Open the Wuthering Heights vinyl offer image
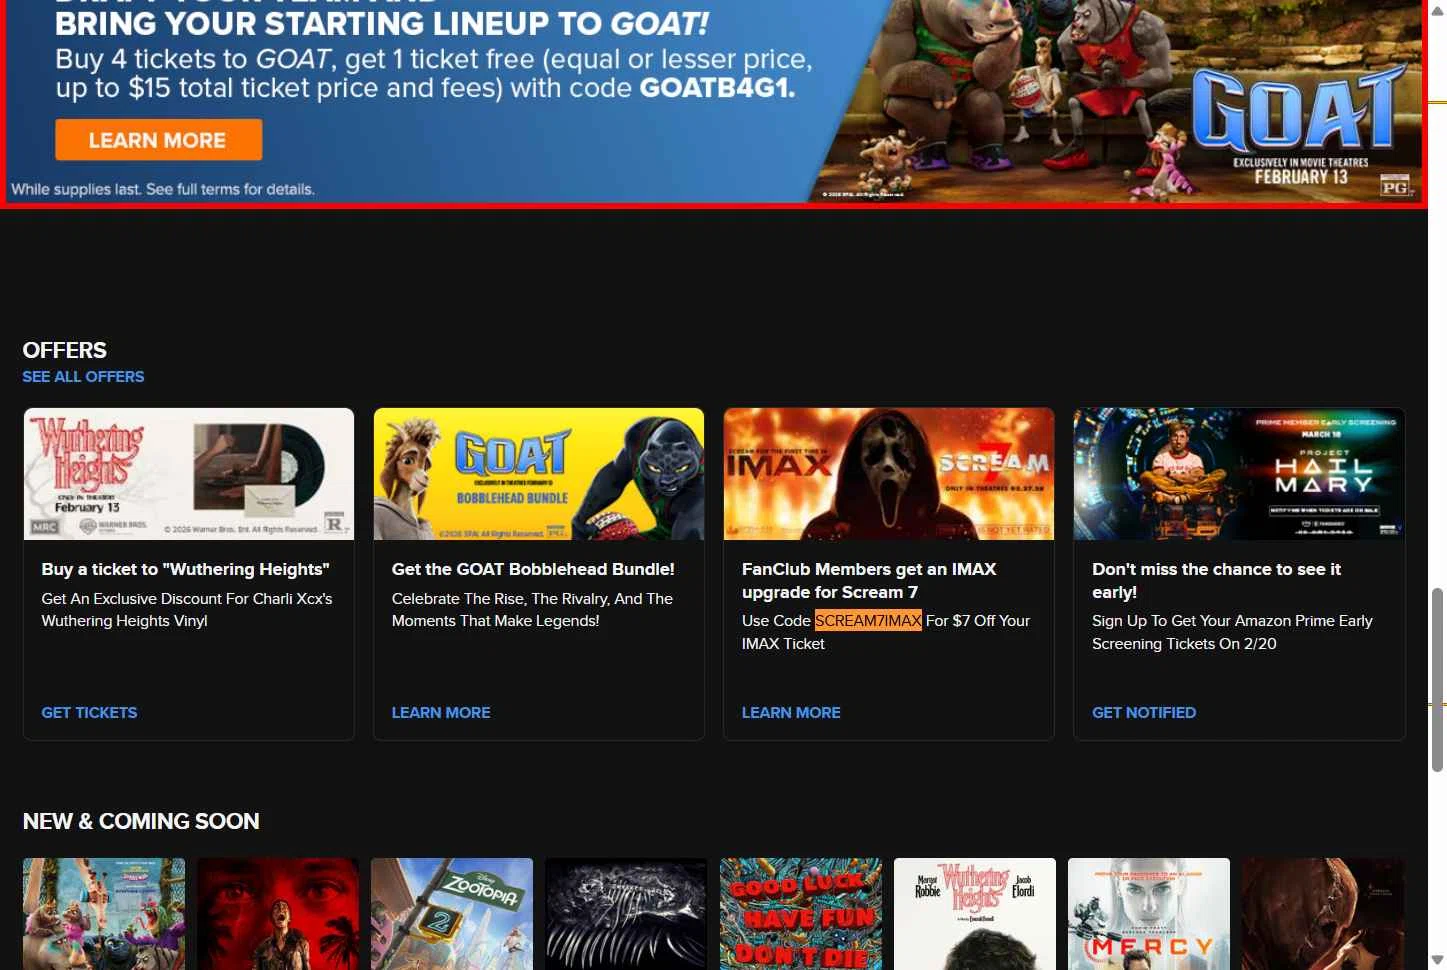 [x=189, y=474]
